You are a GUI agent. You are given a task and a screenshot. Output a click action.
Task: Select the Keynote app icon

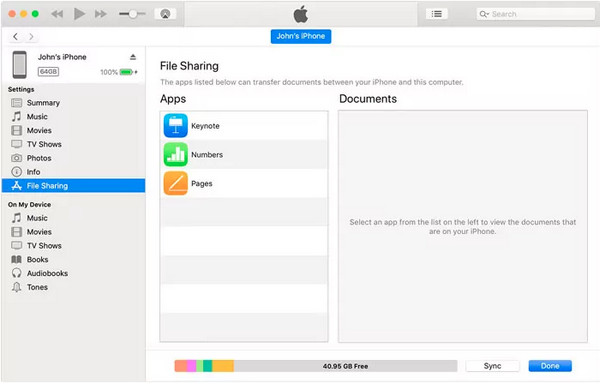176,125
